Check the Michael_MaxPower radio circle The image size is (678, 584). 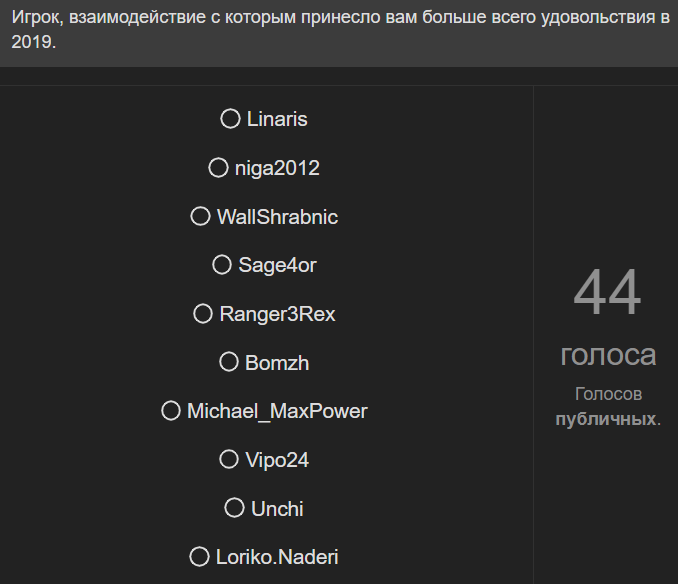point(171,411)
